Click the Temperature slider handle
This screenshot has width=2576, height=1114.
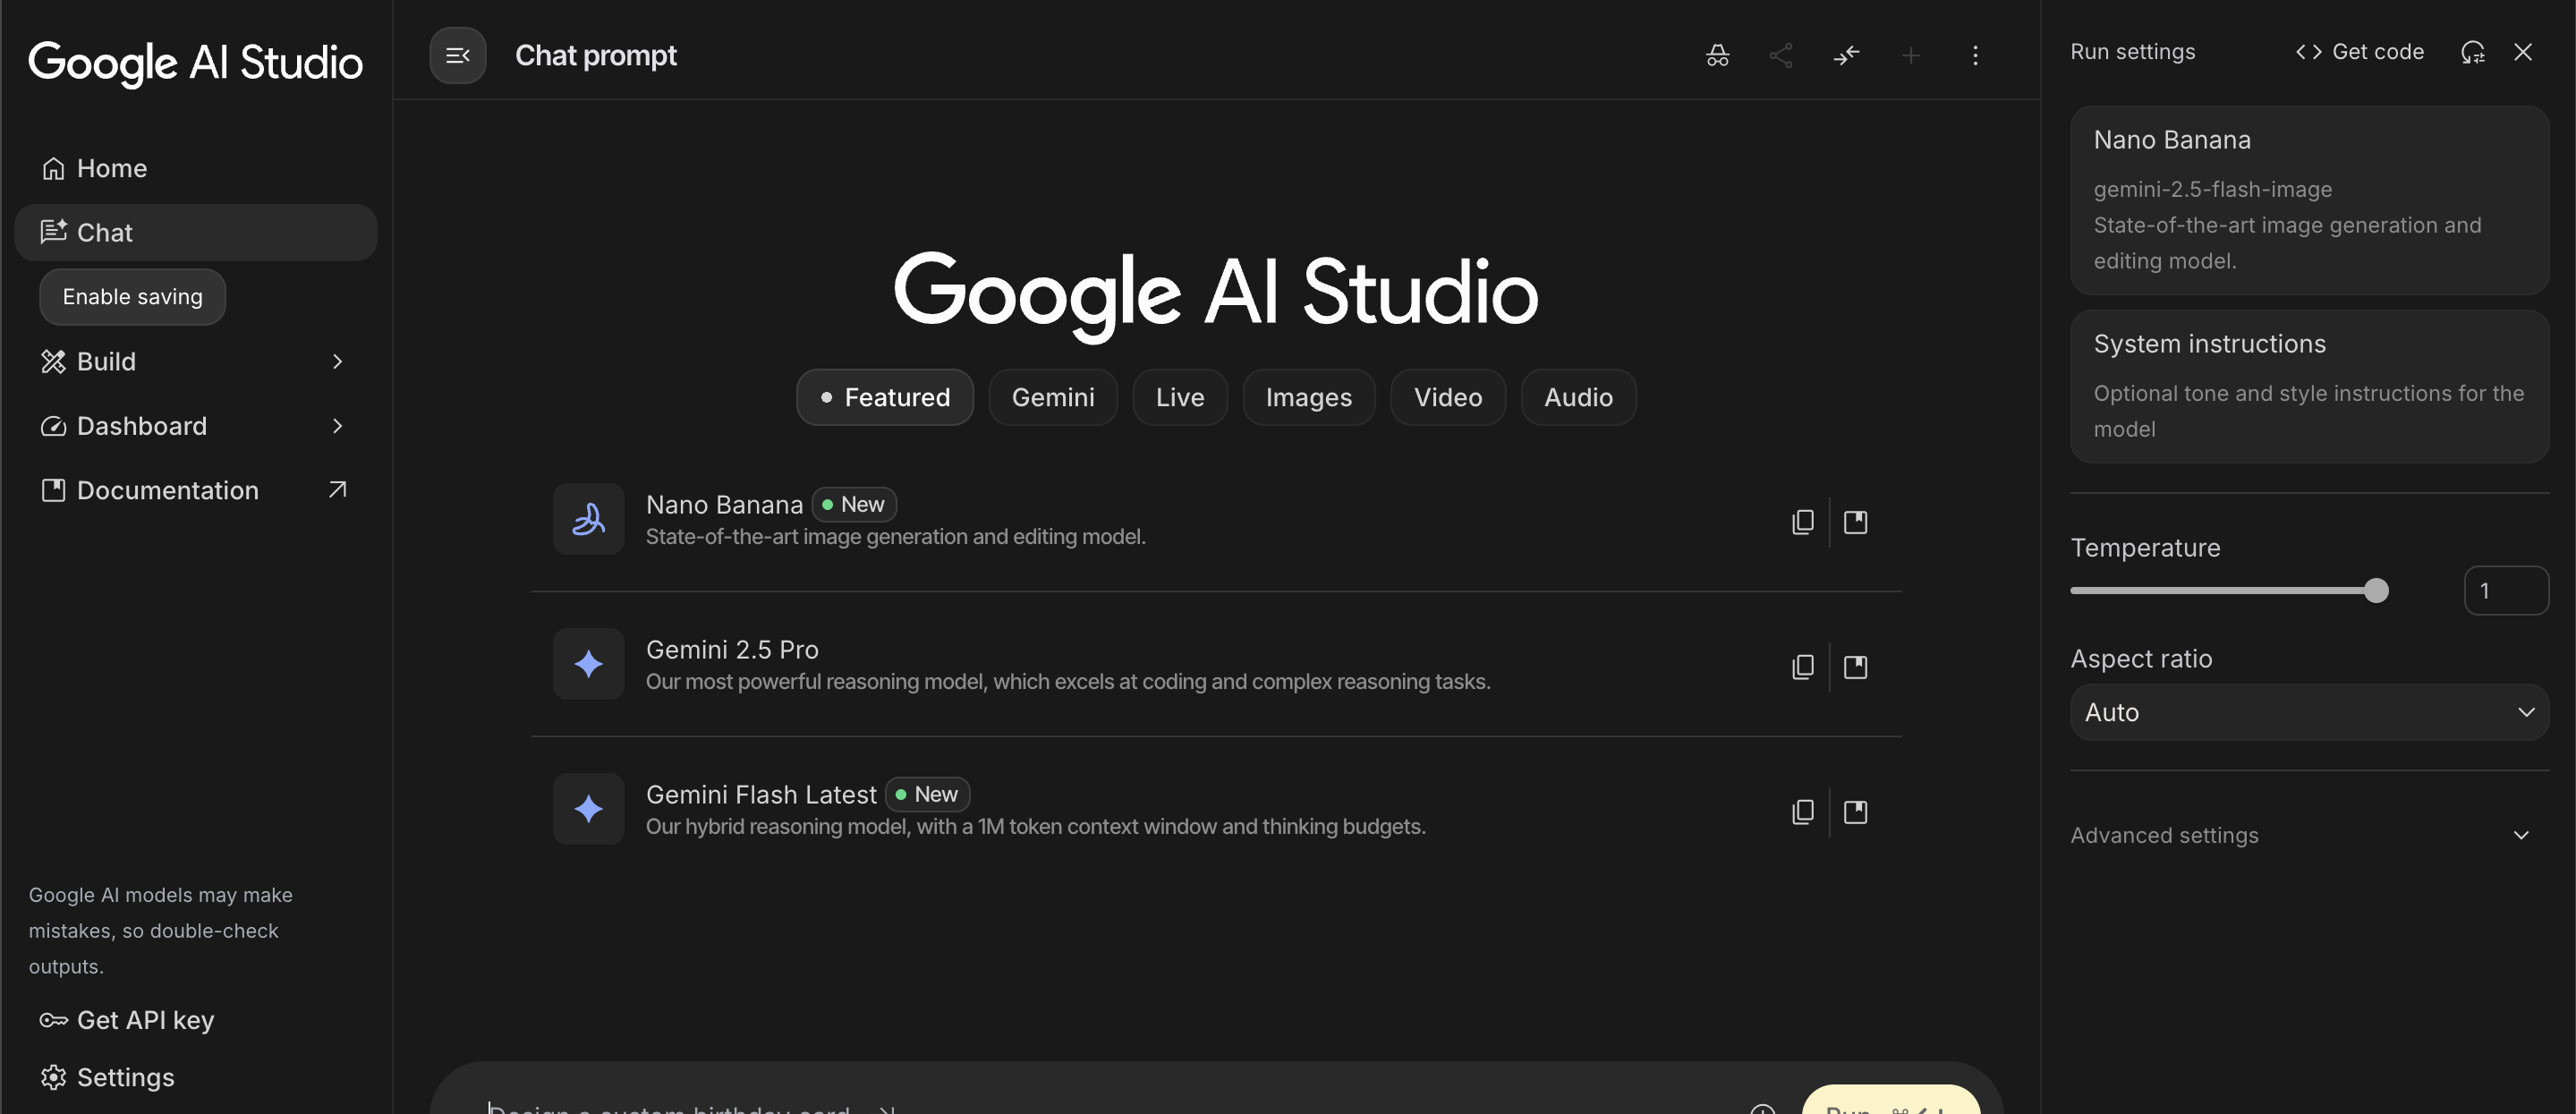2376,591
